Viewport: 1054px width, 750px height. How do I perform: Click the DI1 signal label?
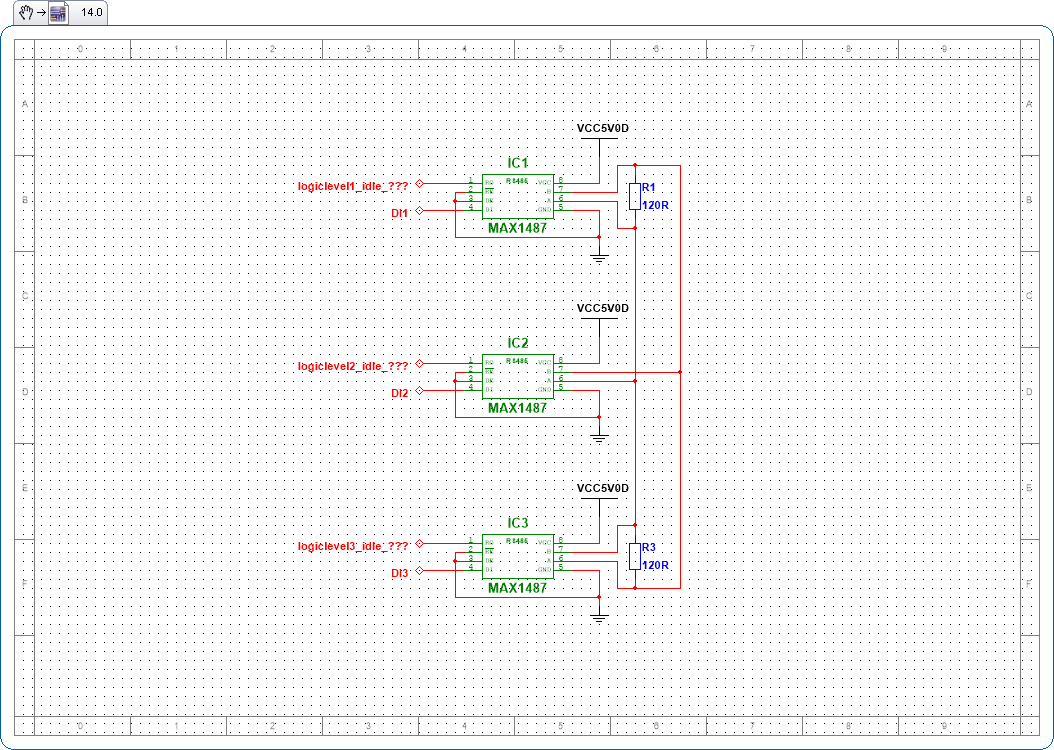click(x=400, y=213)
